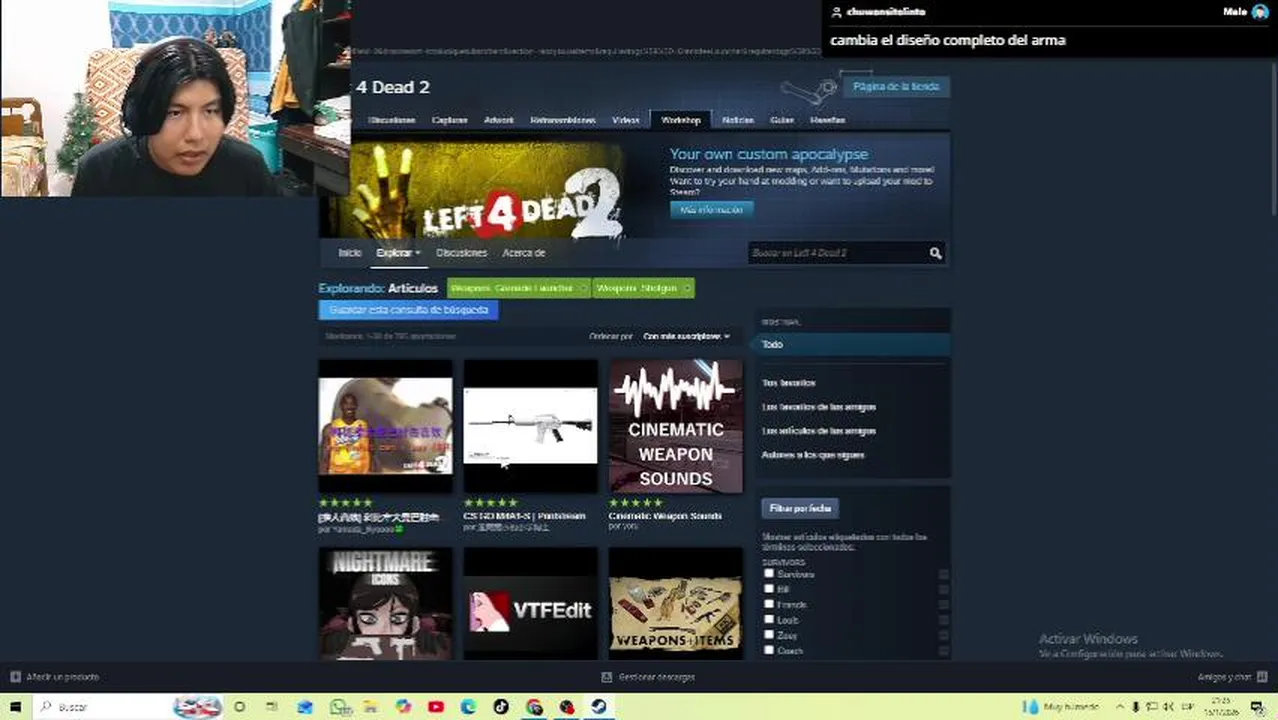Screen dimensions: 1278x720
Task: Open the Reseñas hub tab
Action: [827, 120]
